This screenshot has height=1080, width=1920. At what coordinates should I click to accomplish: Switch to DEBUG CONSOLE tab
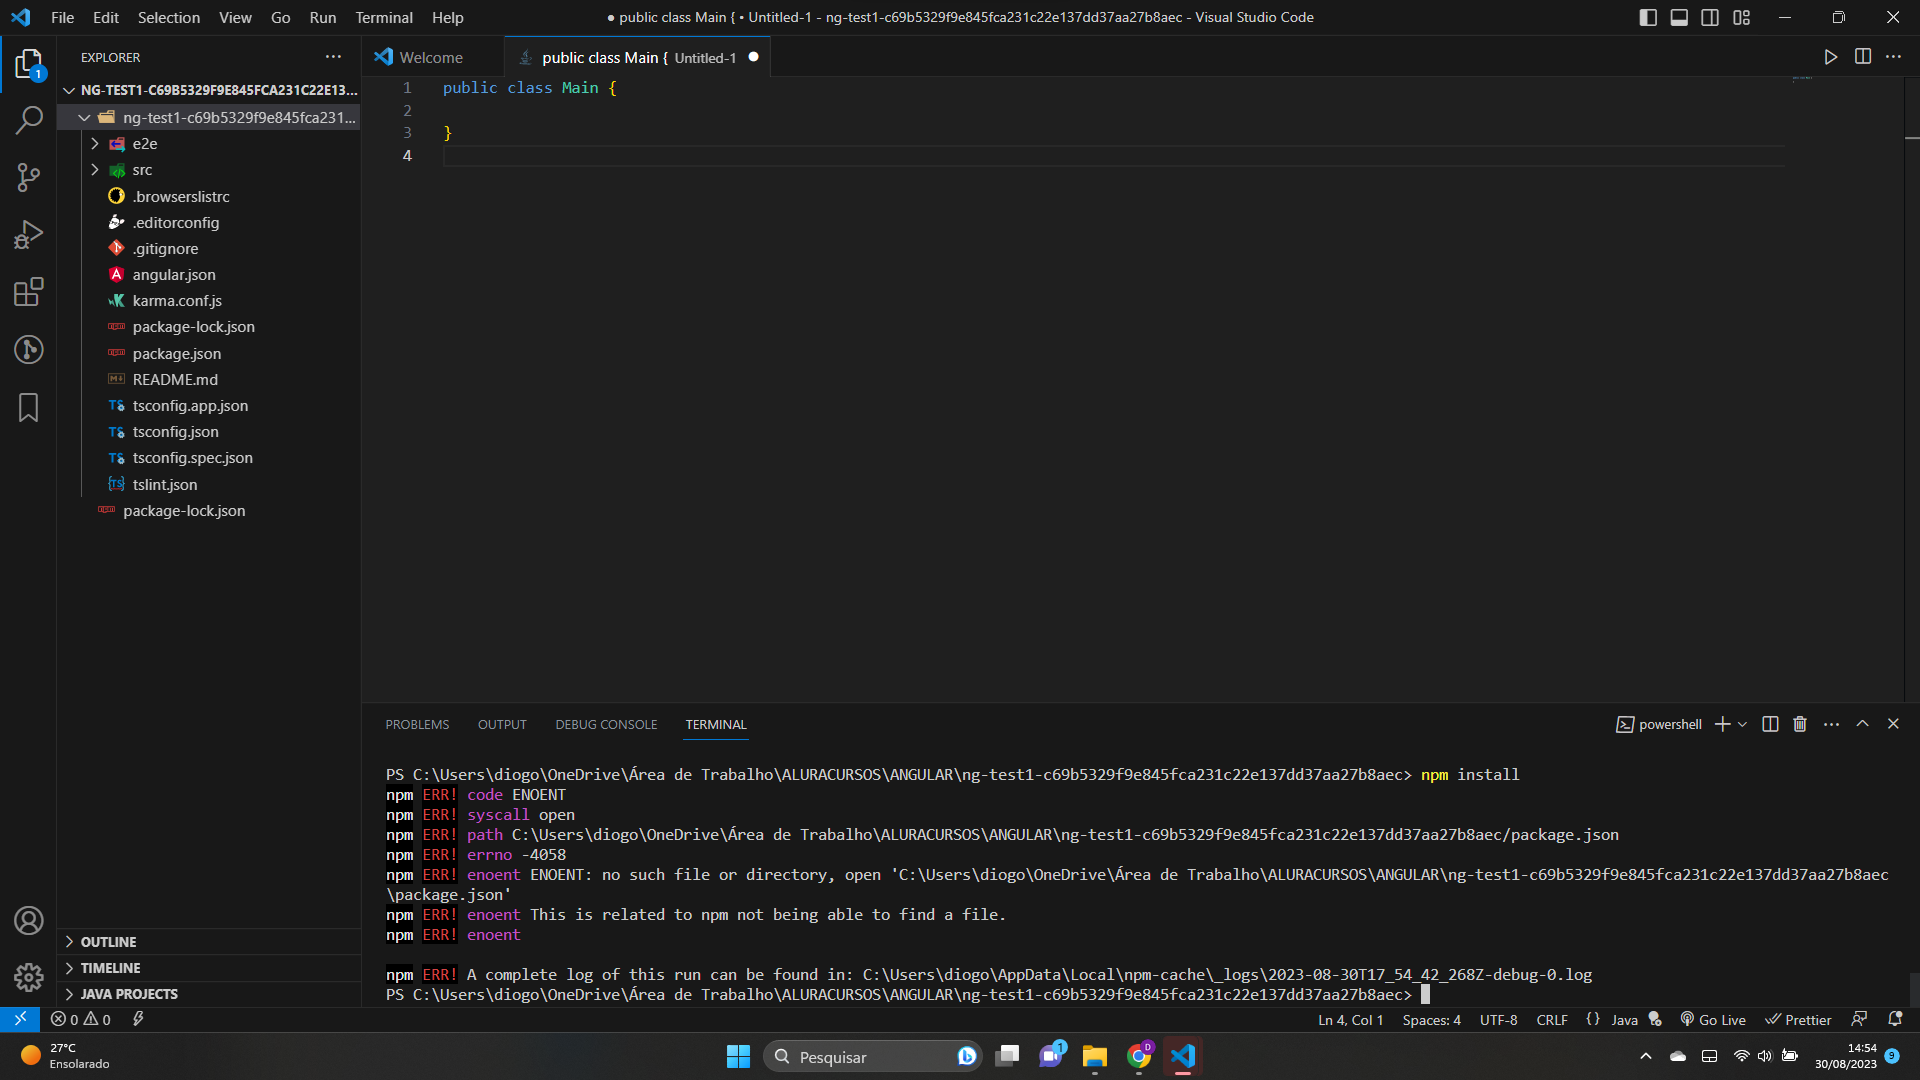coord(606,724)
